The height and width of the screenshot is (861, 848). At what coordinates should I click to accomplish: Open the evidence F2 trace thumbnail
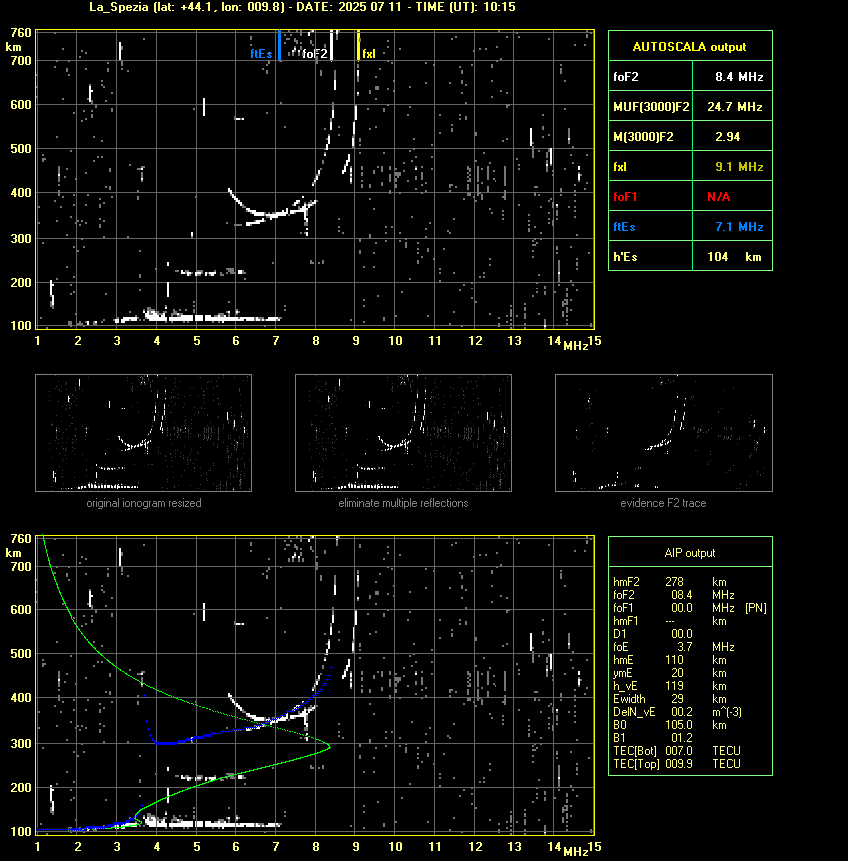pyautogui.click(x=663, y=433)
